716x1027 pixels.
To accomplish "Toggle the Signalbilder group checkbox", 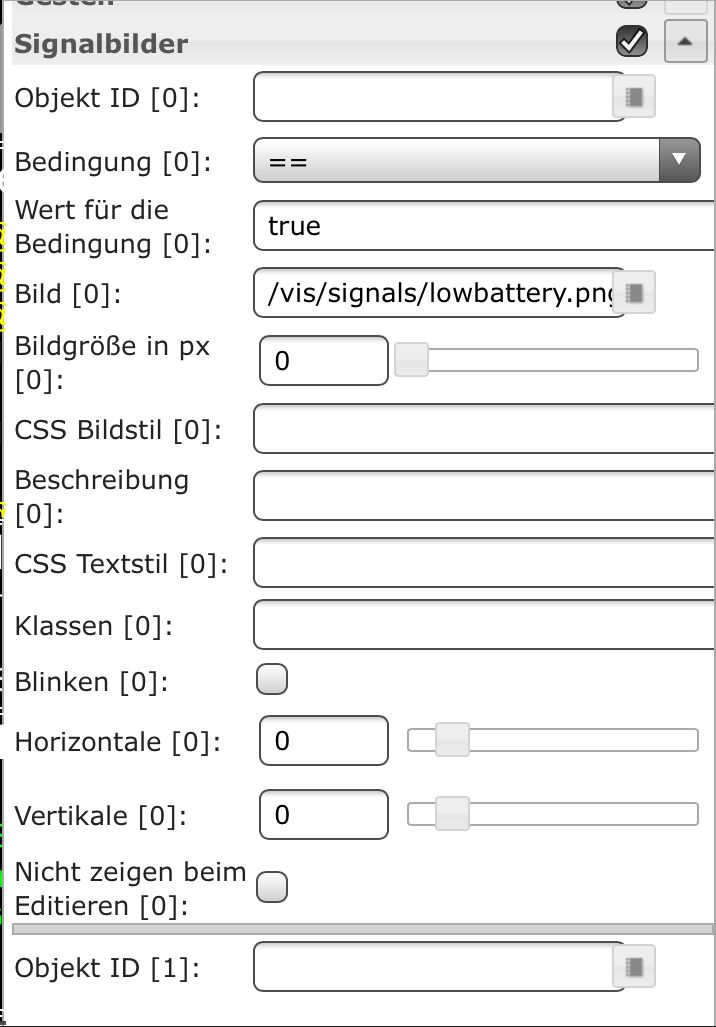I will click(632, 41).
